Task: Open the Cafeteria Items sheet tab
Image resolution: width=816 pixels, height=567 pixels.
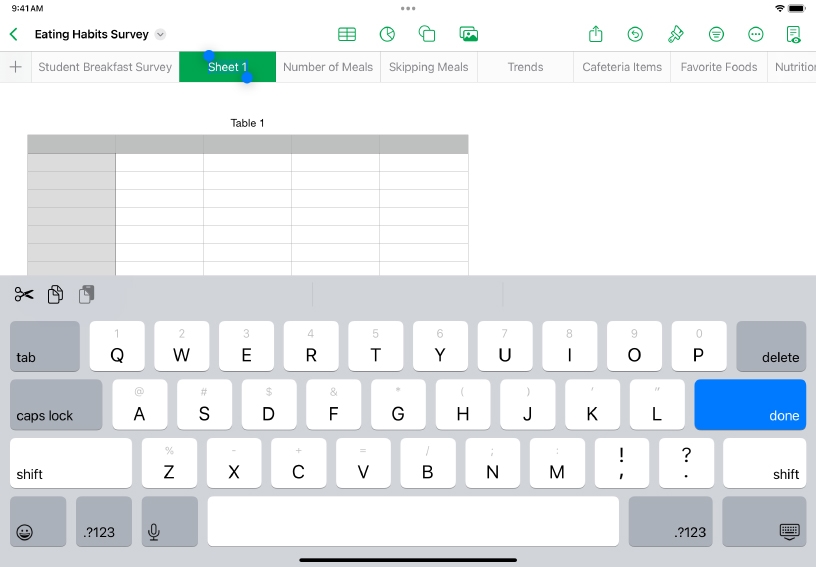Action: [622, 67]
